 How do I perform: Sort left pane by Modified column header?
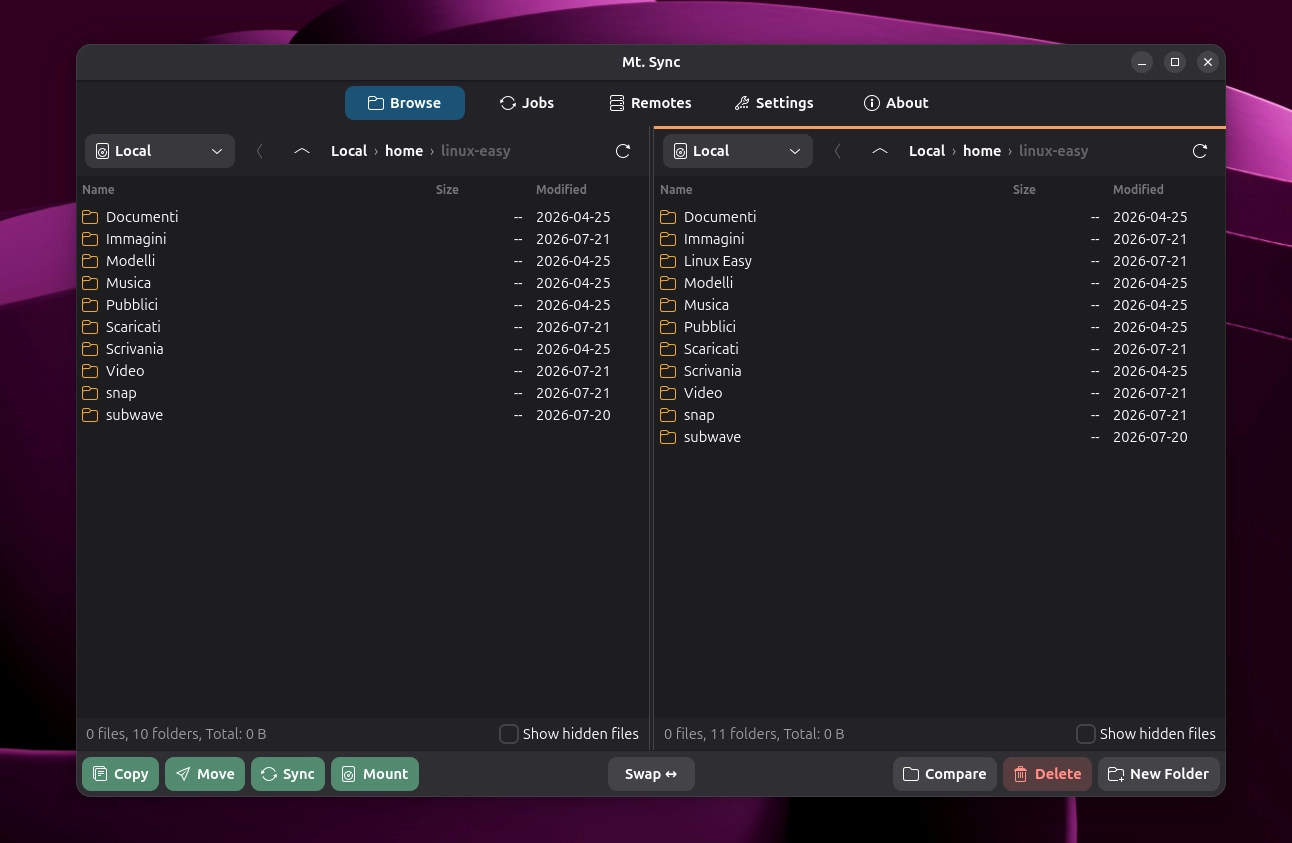(x=561, y=189)
